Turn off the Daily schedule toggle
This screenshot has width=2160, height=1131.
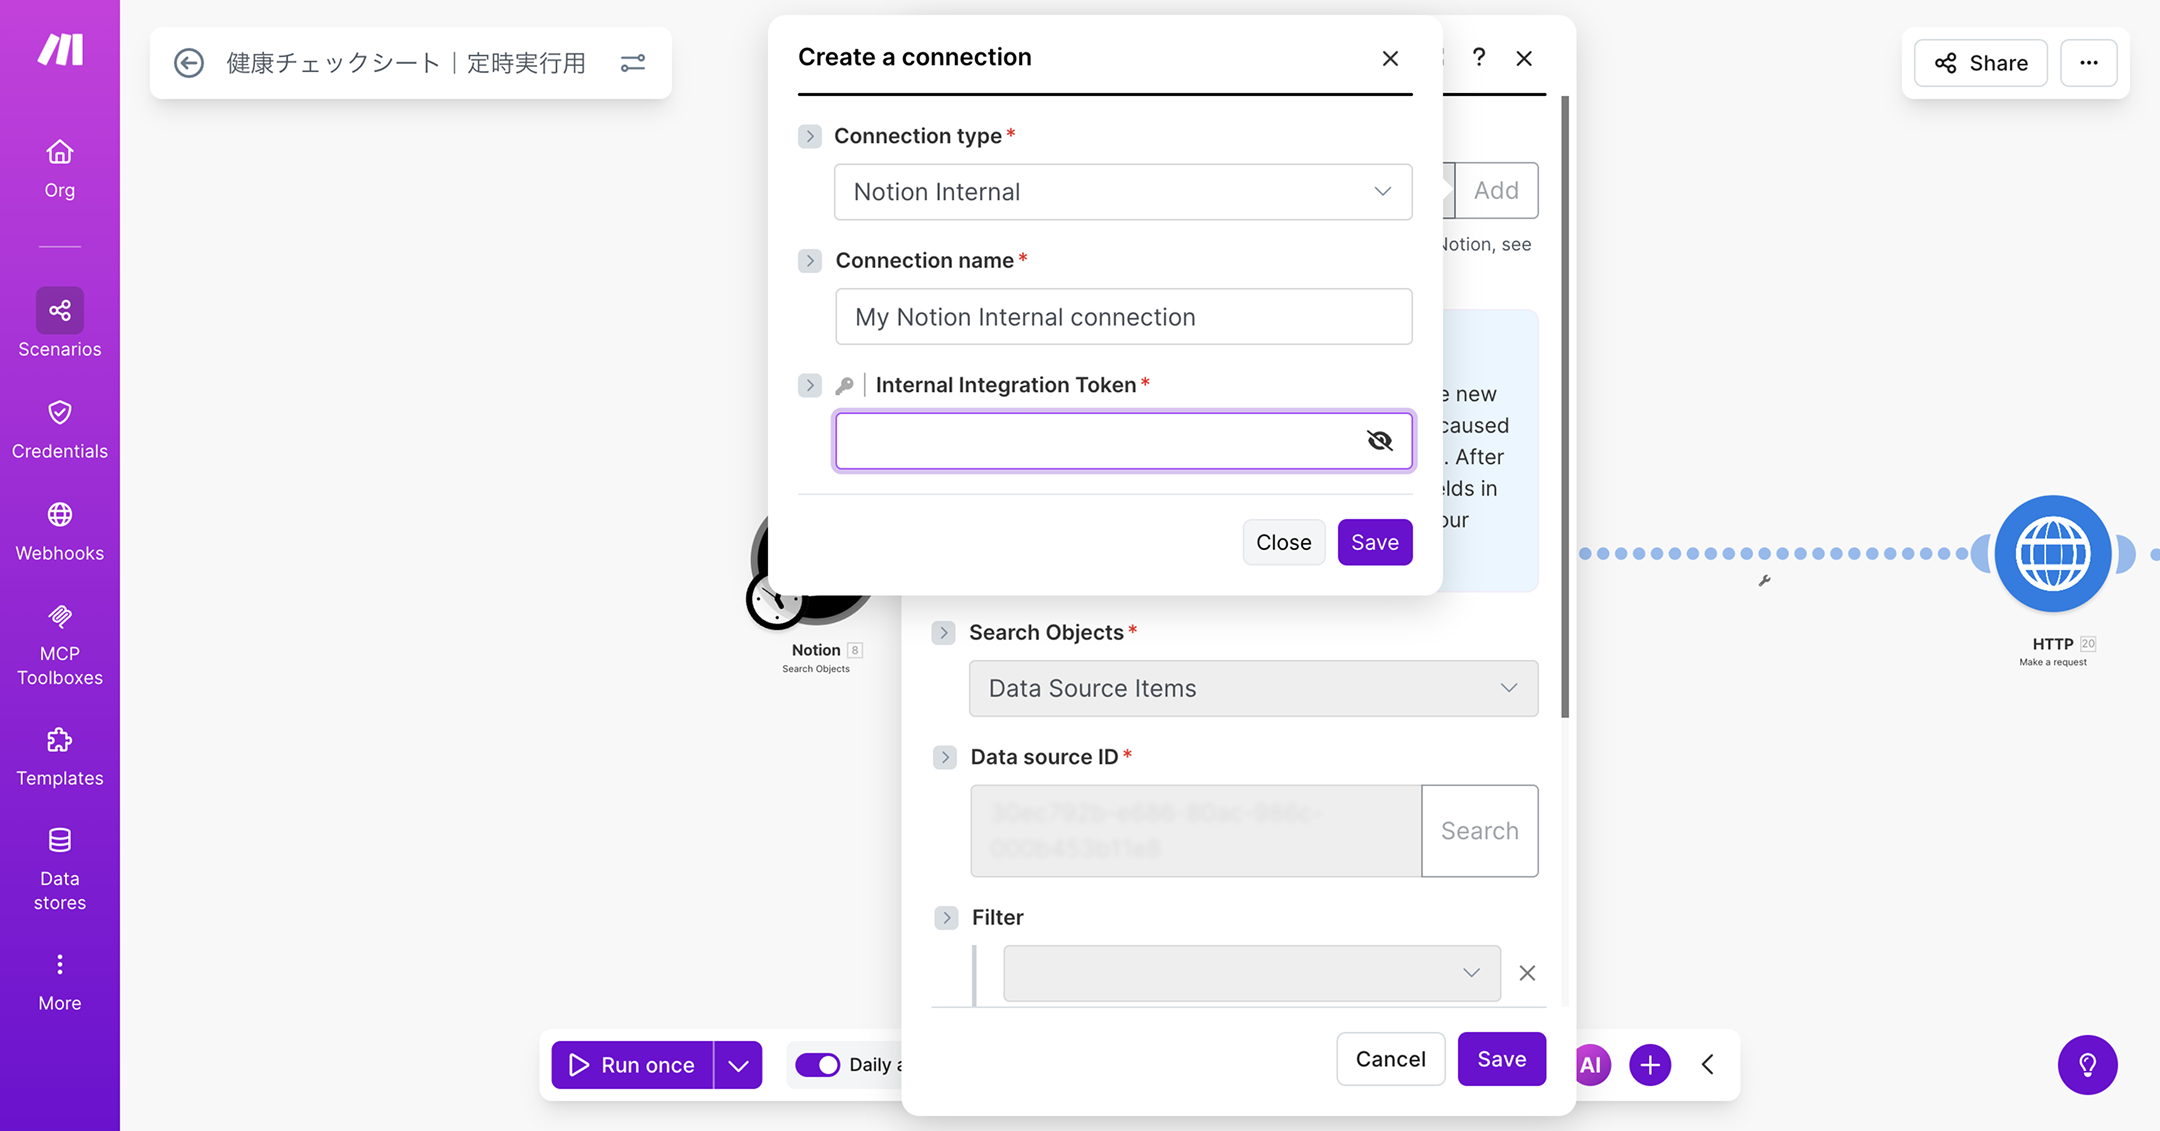(x=817, y=1064)
